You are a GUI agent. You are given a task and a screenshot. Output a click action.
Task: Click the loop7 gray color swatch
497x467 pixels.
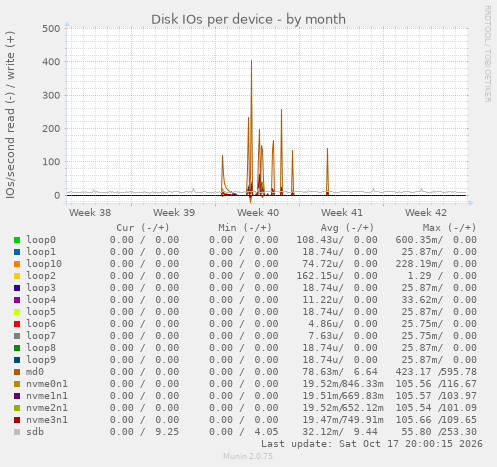17,336
